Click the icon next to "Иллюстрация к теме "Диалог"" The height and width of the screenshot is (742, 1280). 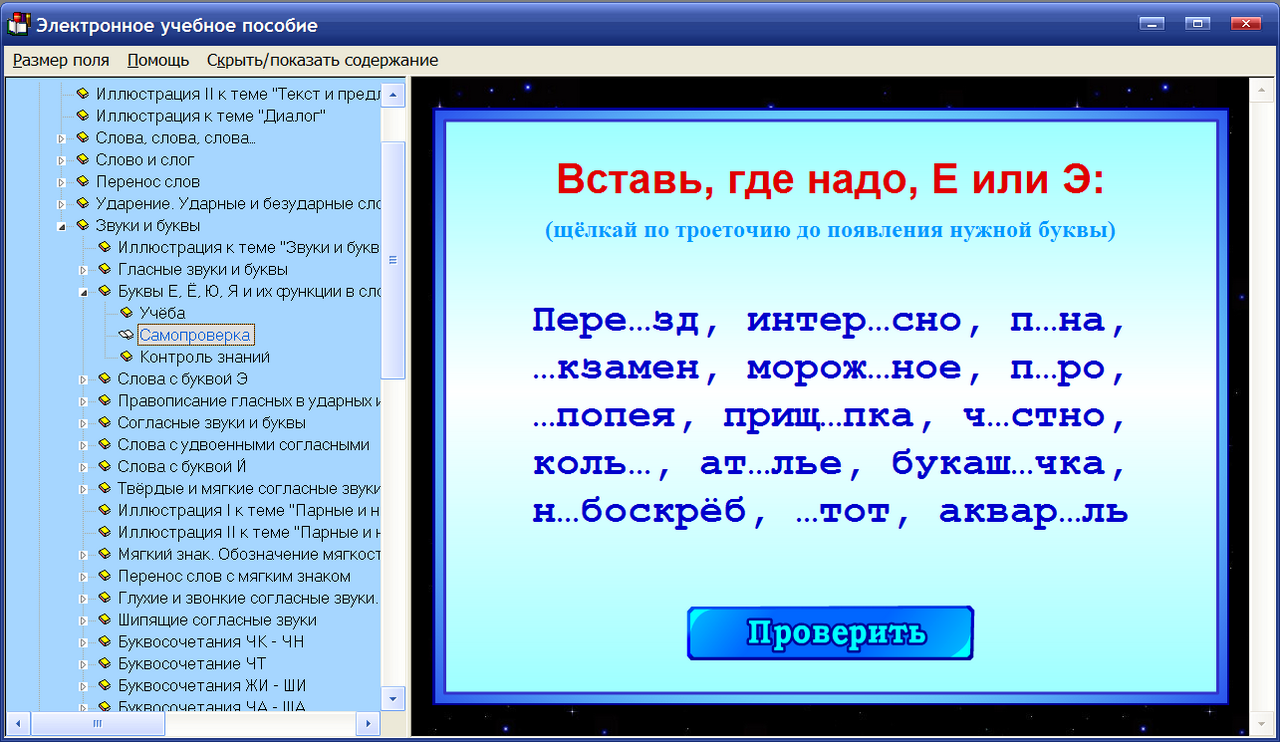[83, 115]
